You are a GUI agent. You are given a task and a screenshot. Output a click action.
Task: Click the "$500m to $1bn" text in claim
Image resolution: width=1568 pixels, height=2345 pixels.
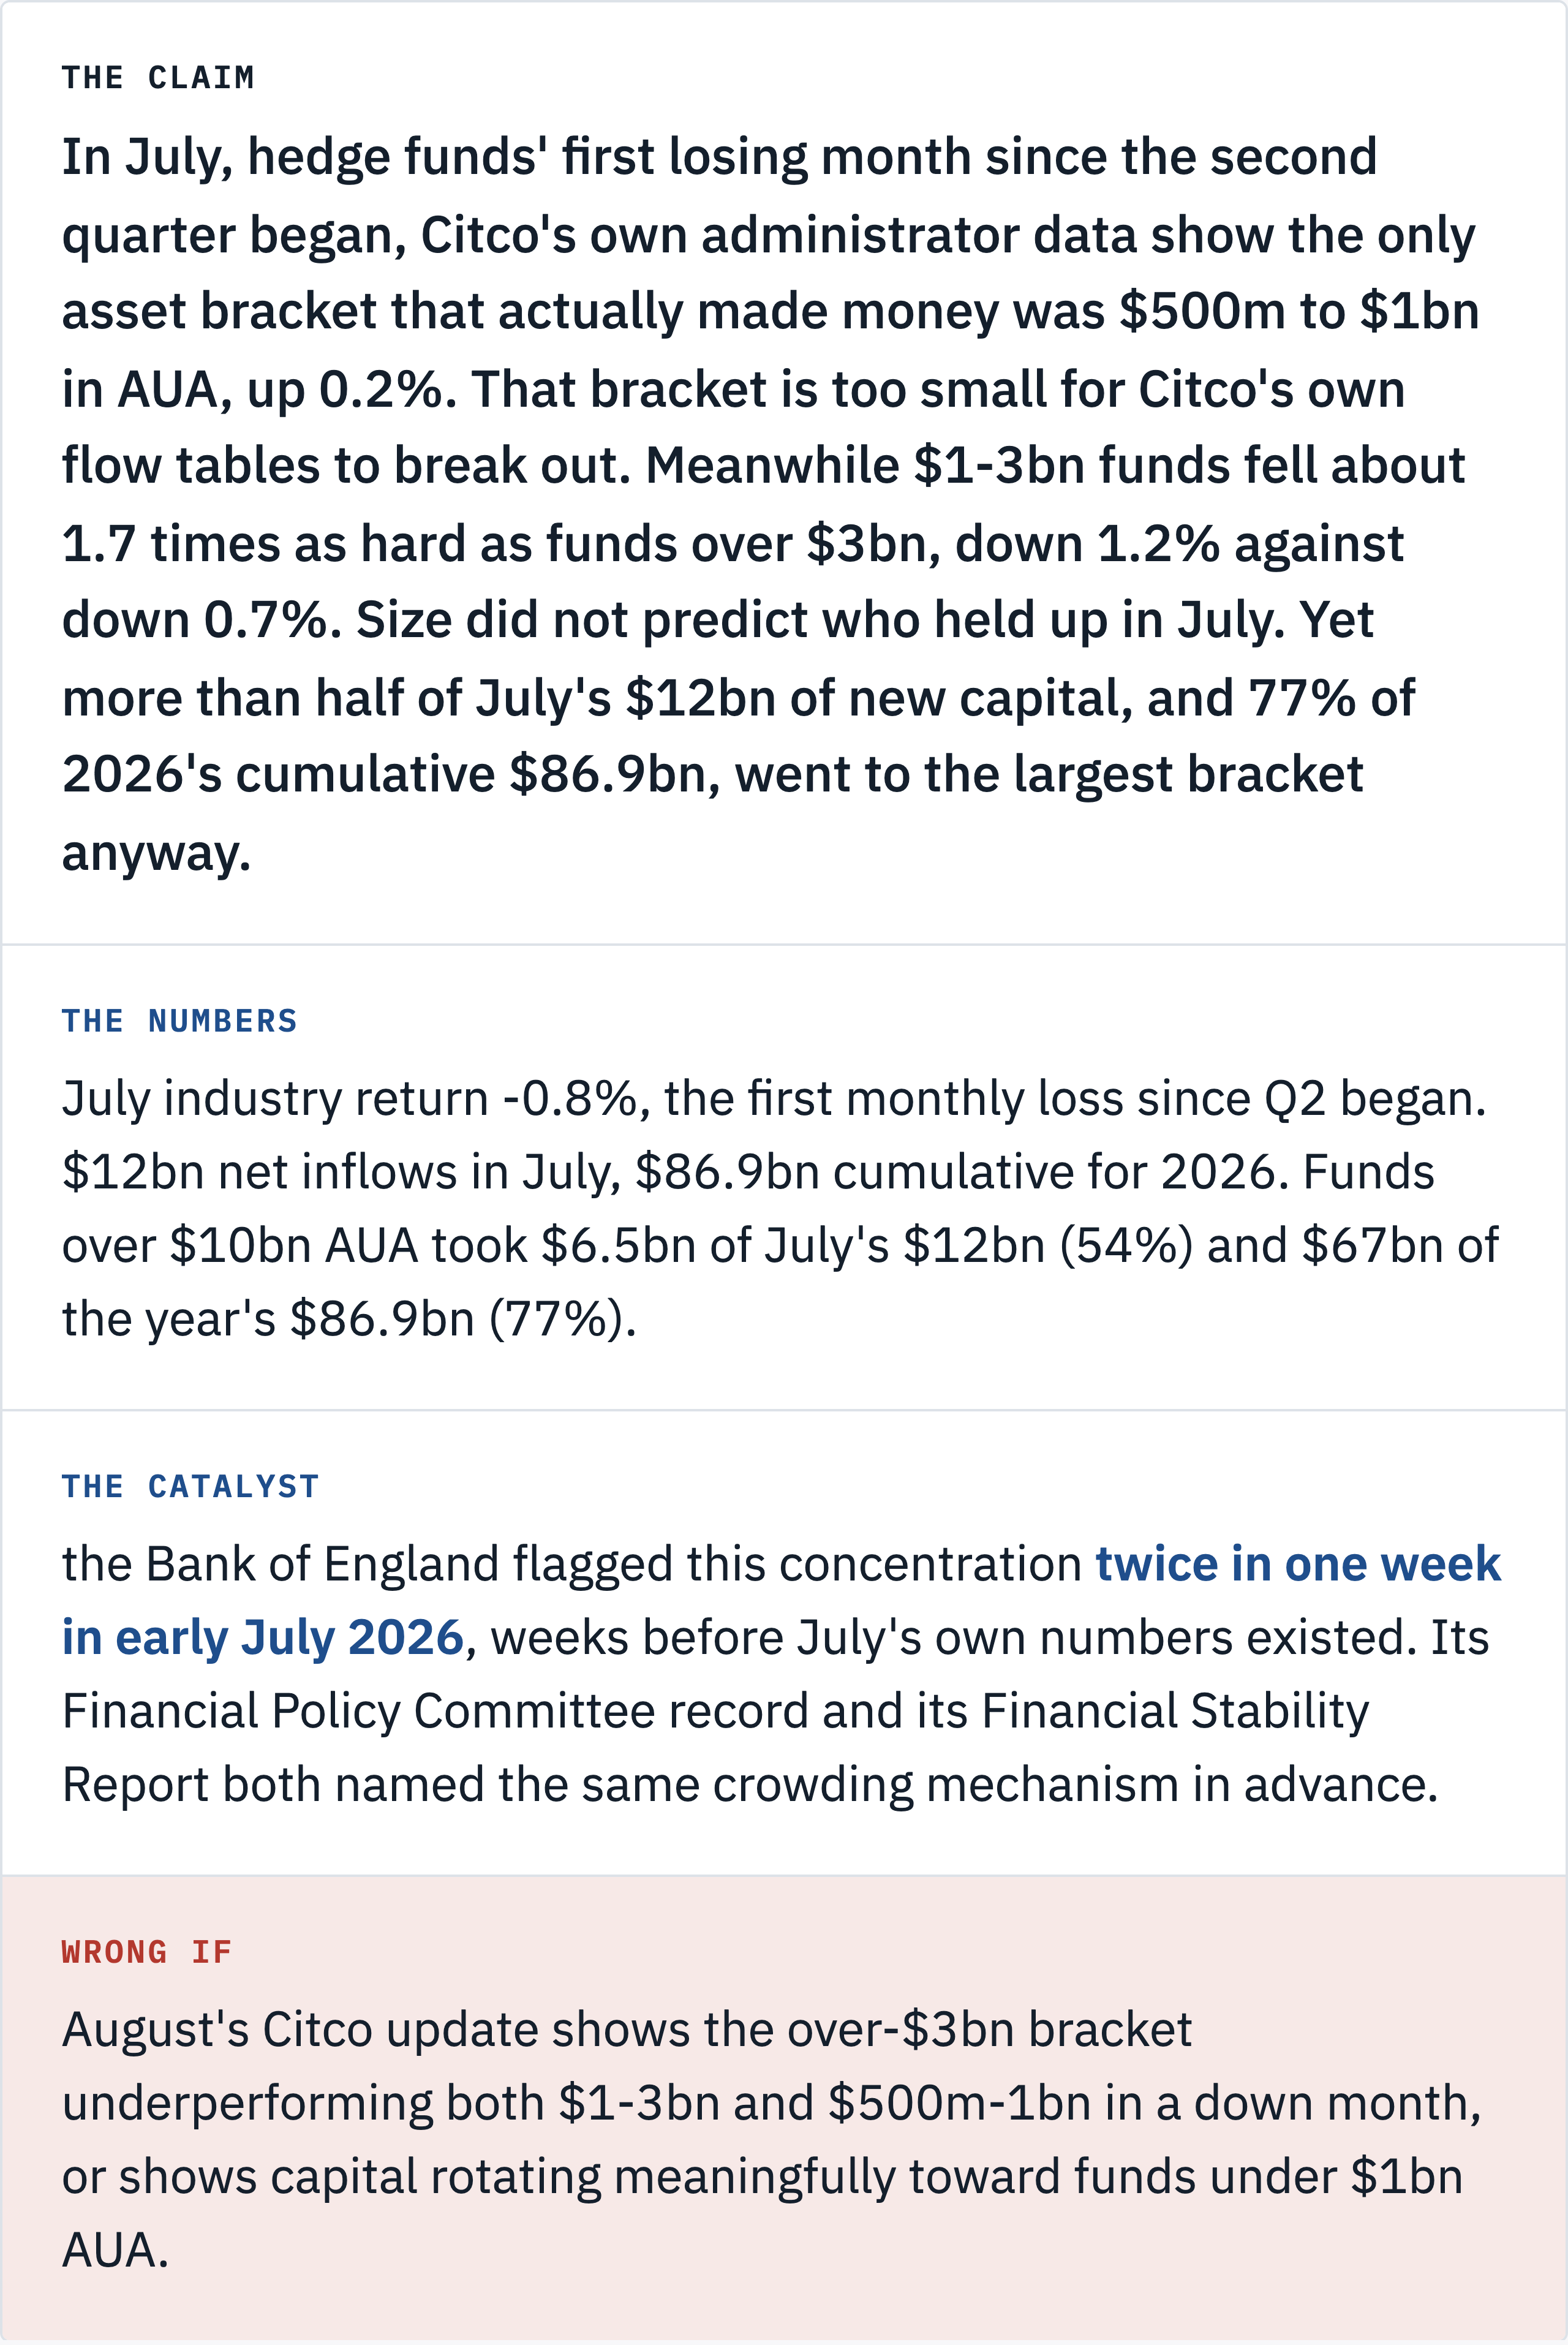1299,311
